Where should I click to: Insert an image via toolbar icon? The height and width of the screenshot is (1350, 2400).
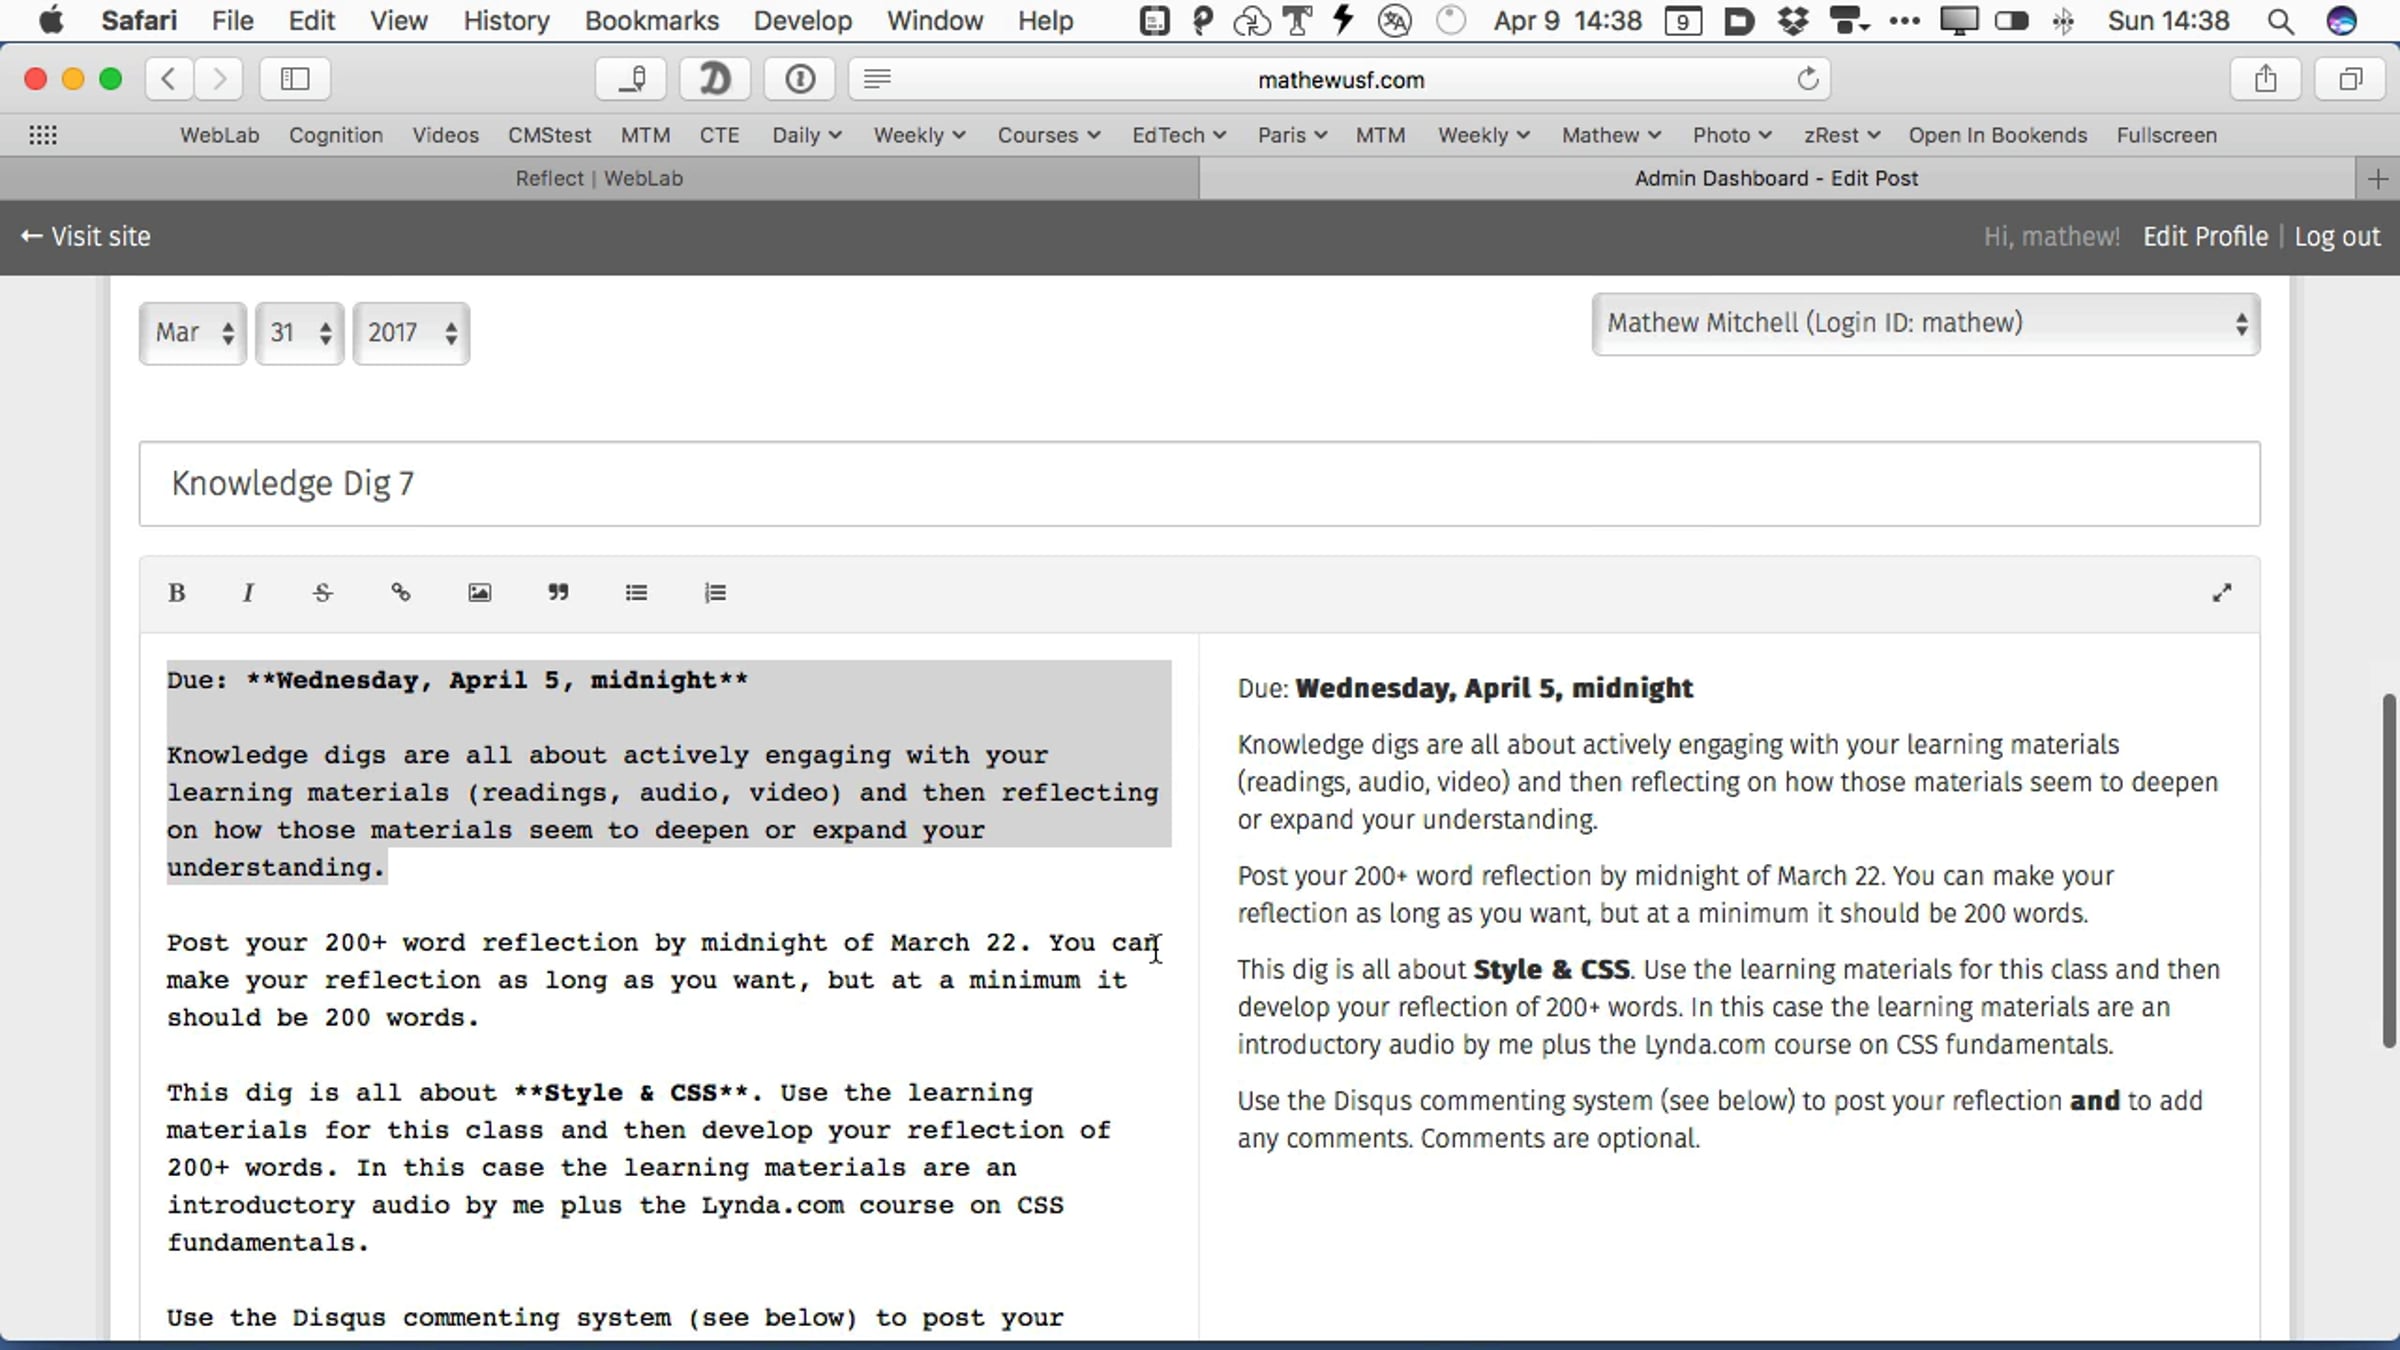point(480,593)
